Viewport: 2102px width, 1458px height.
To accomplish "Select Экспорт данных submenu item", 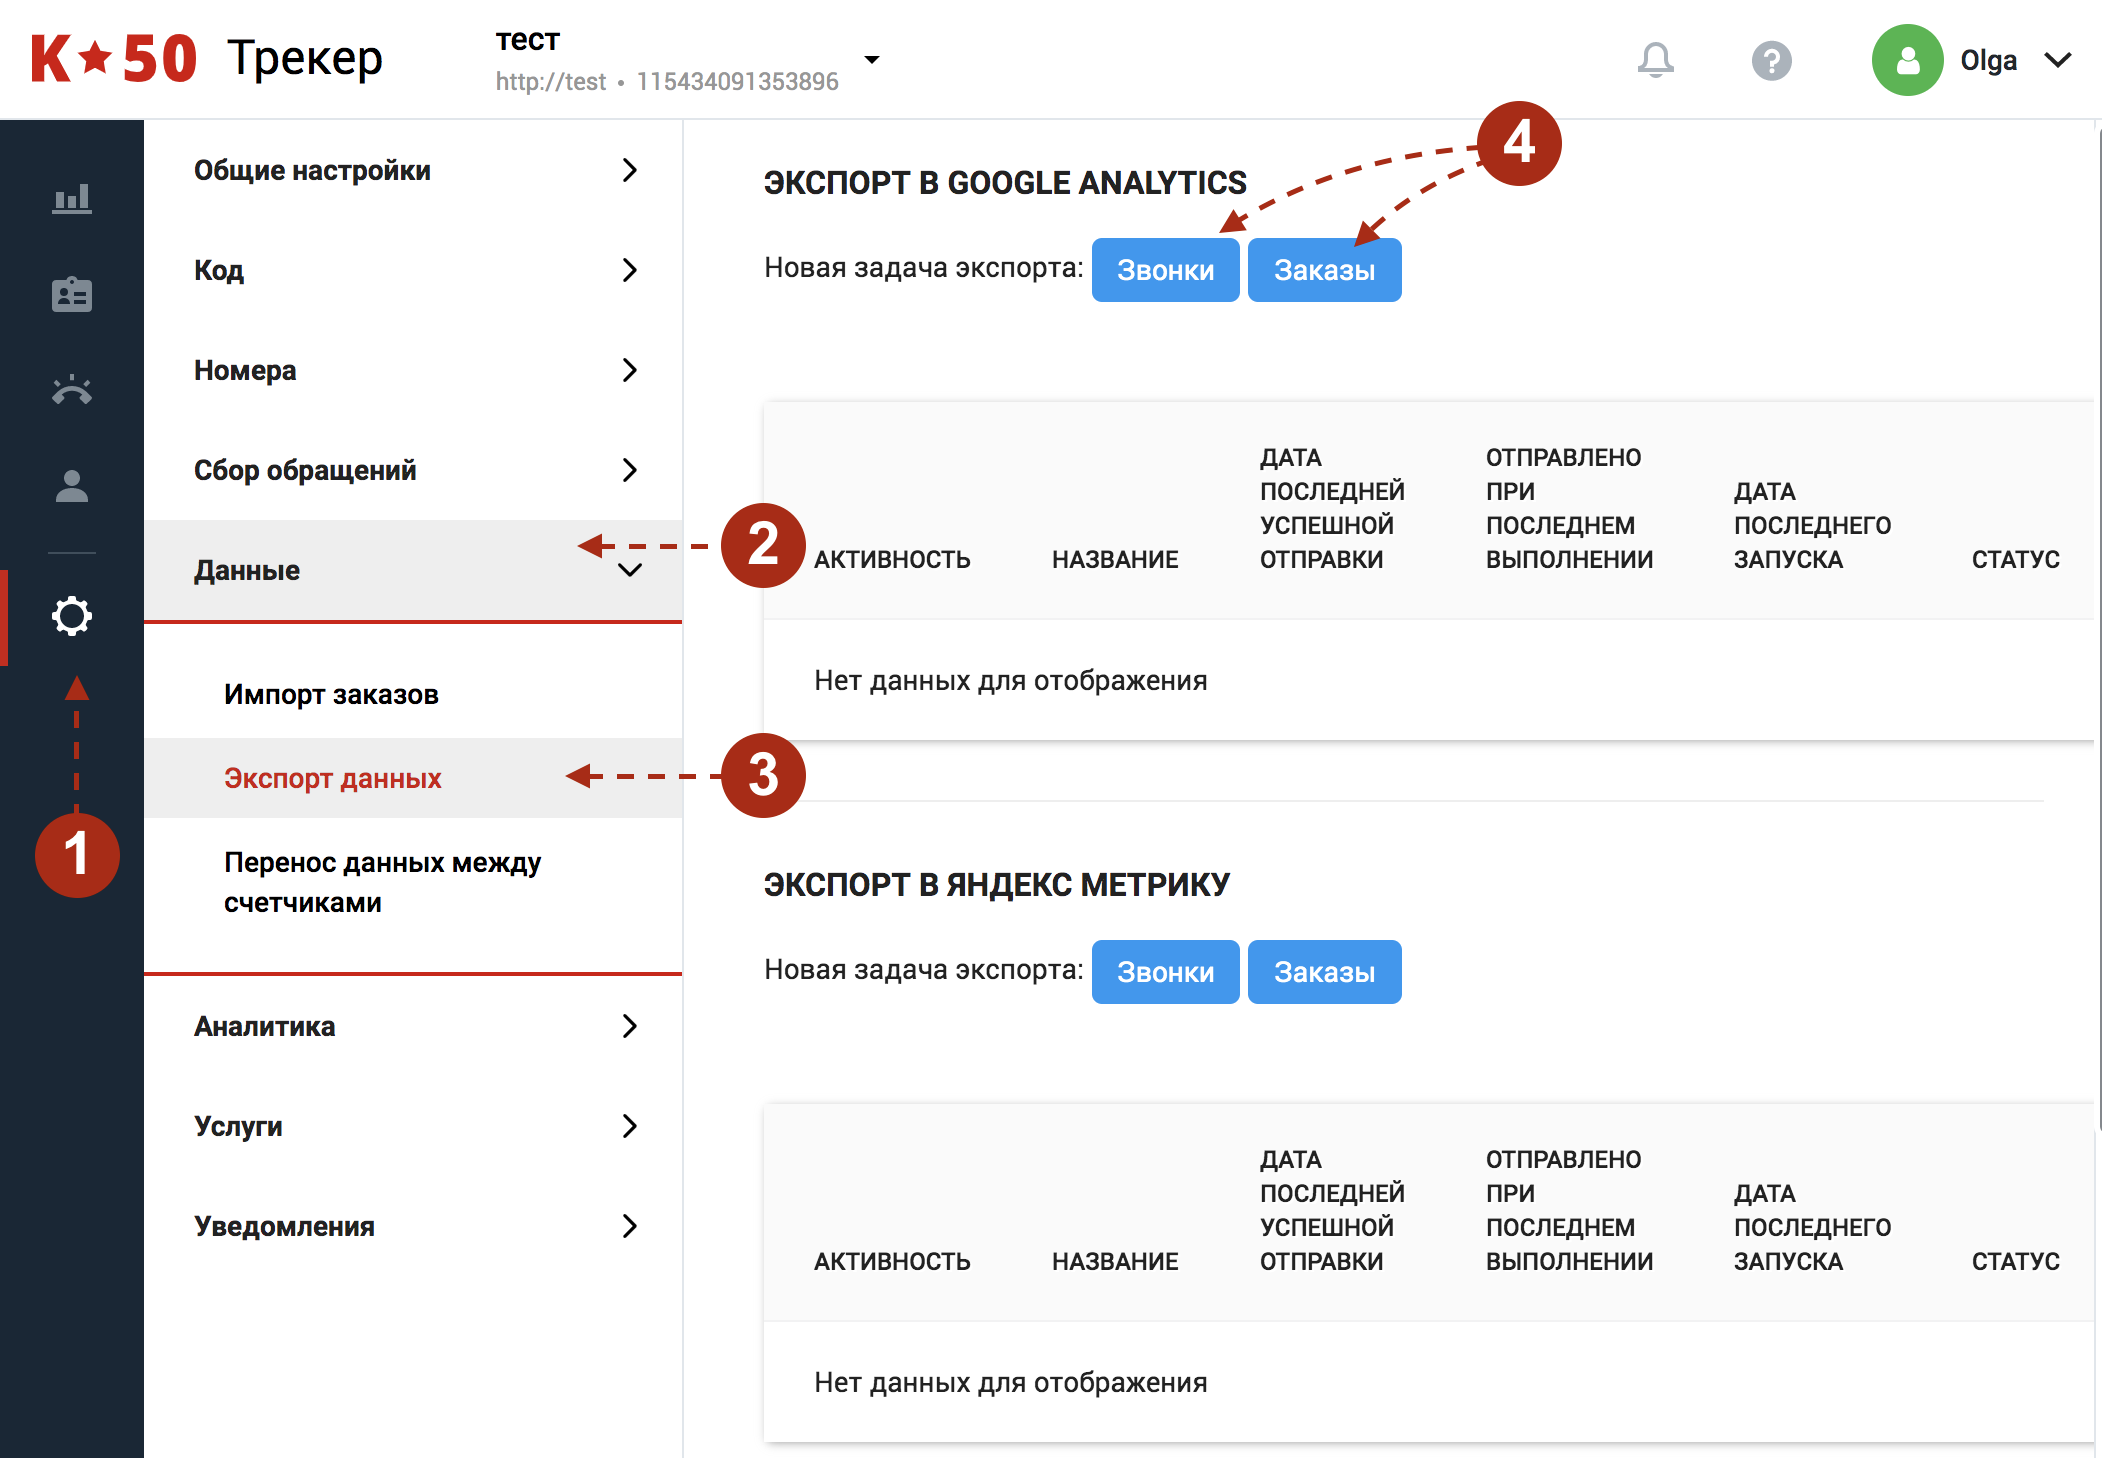I will point(413,778).
